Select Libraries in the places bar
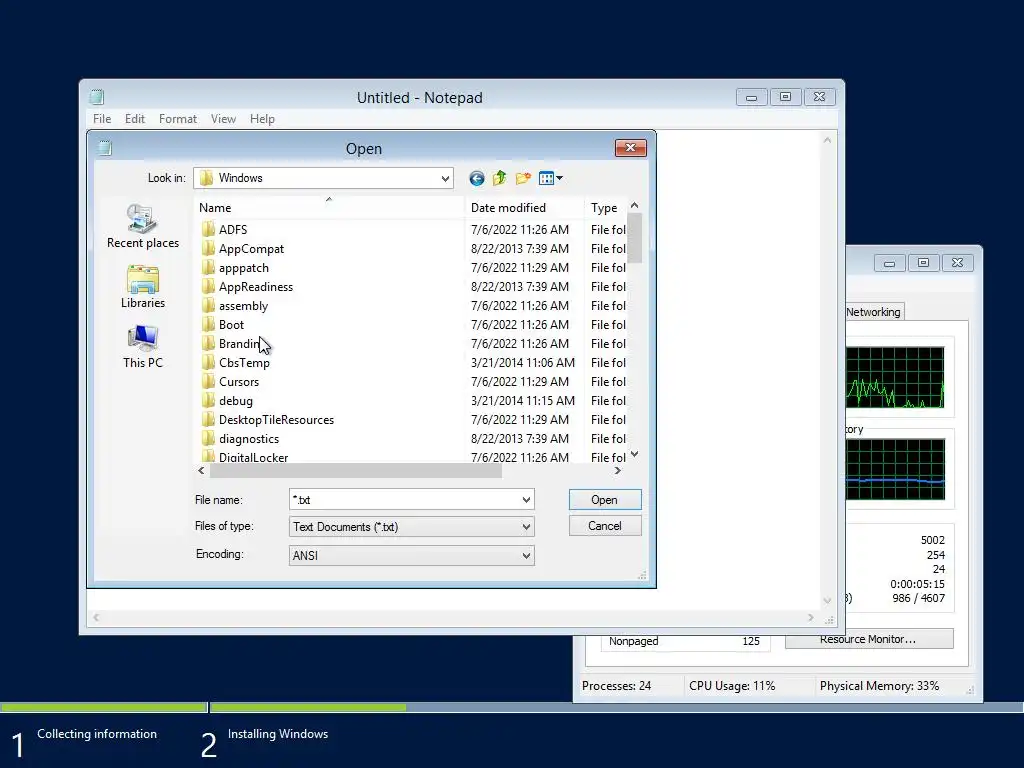The image size is (1024, 768). point(142,287)
